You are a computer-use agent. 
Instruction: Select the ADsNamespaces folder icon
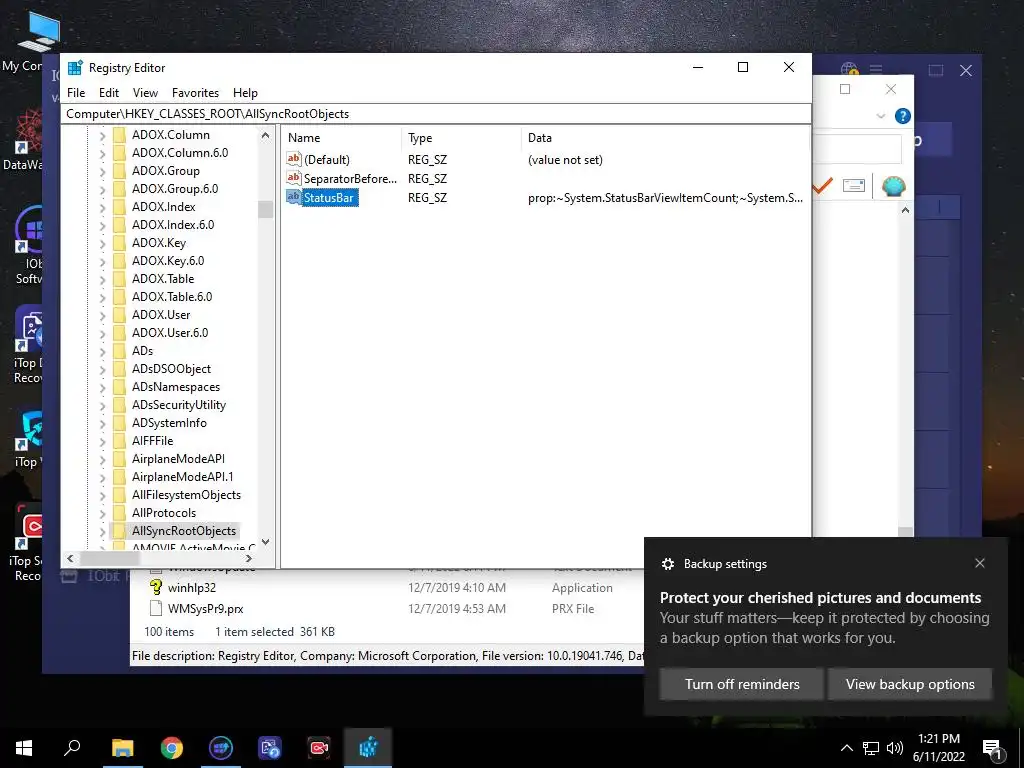point(119,387)
